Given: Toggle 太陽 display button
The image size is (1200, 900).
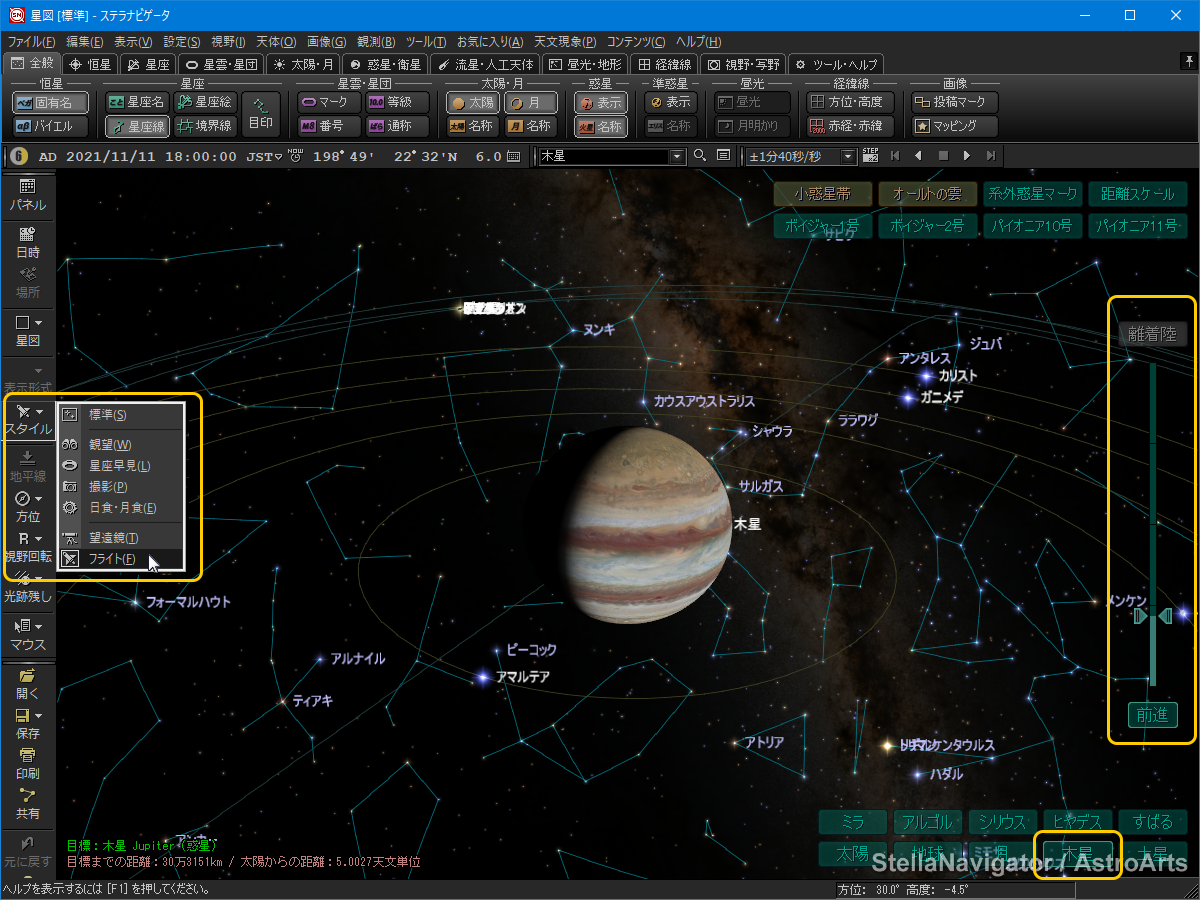Looking at the screenshot, I should pos(472,102).
